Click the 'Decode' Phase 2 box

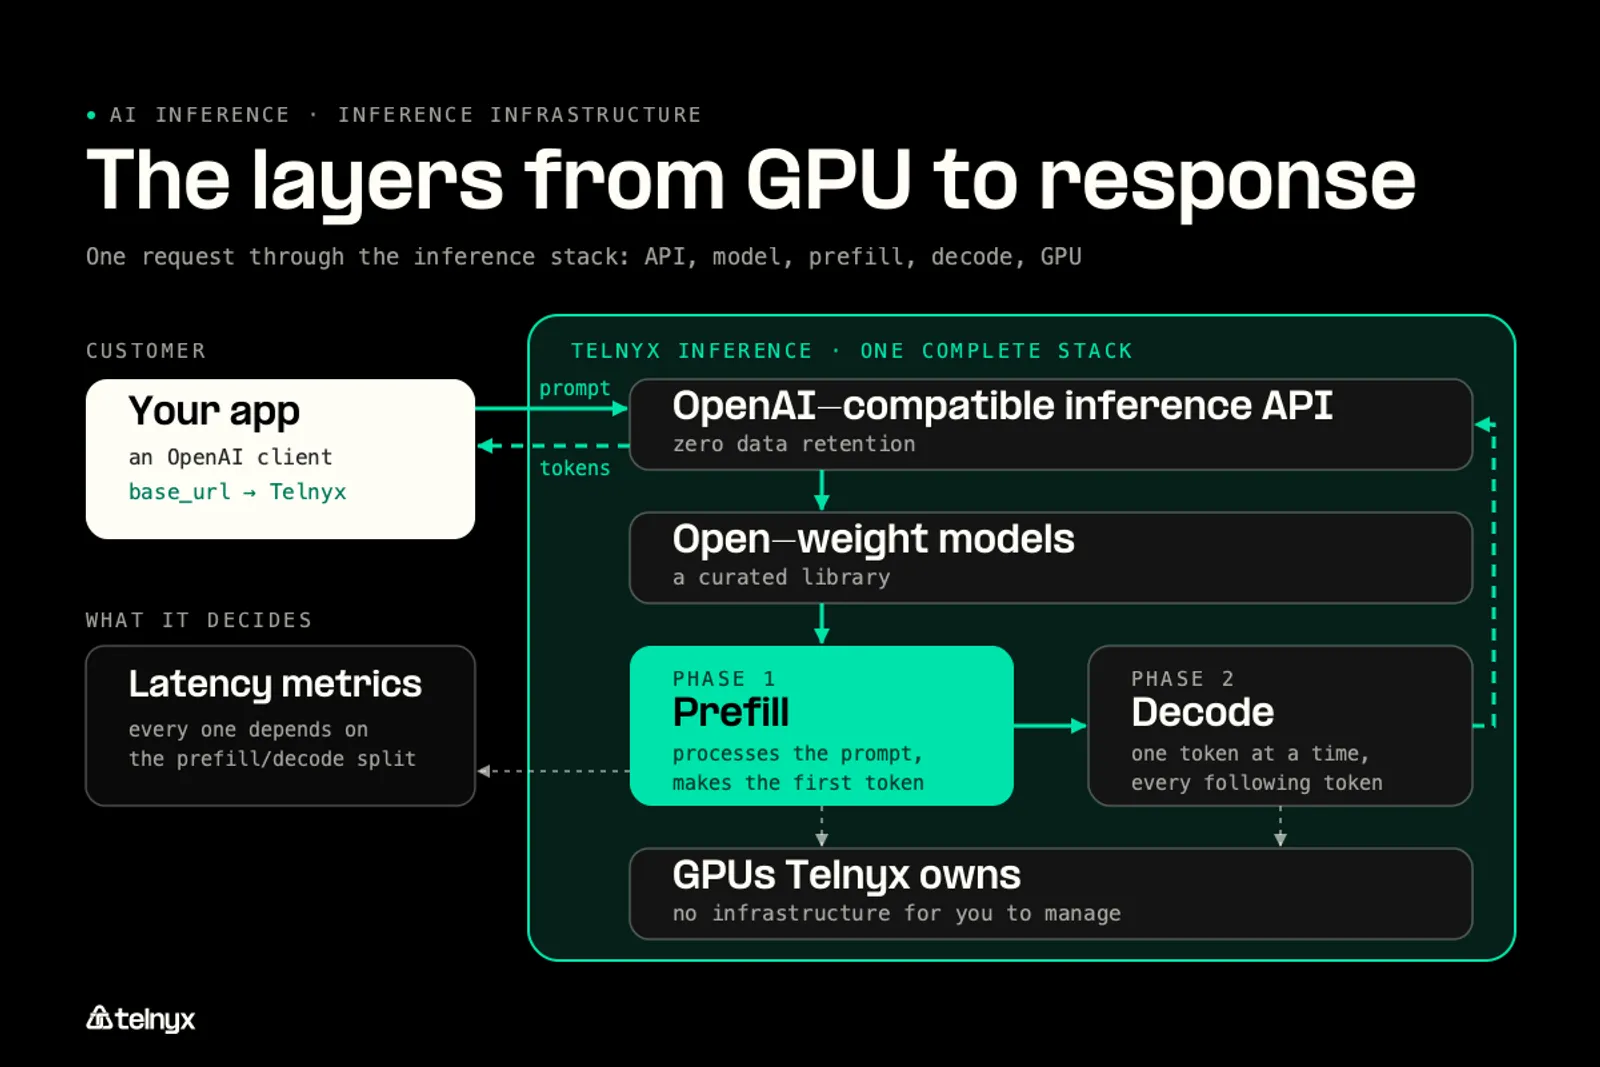pos(1280,726)
